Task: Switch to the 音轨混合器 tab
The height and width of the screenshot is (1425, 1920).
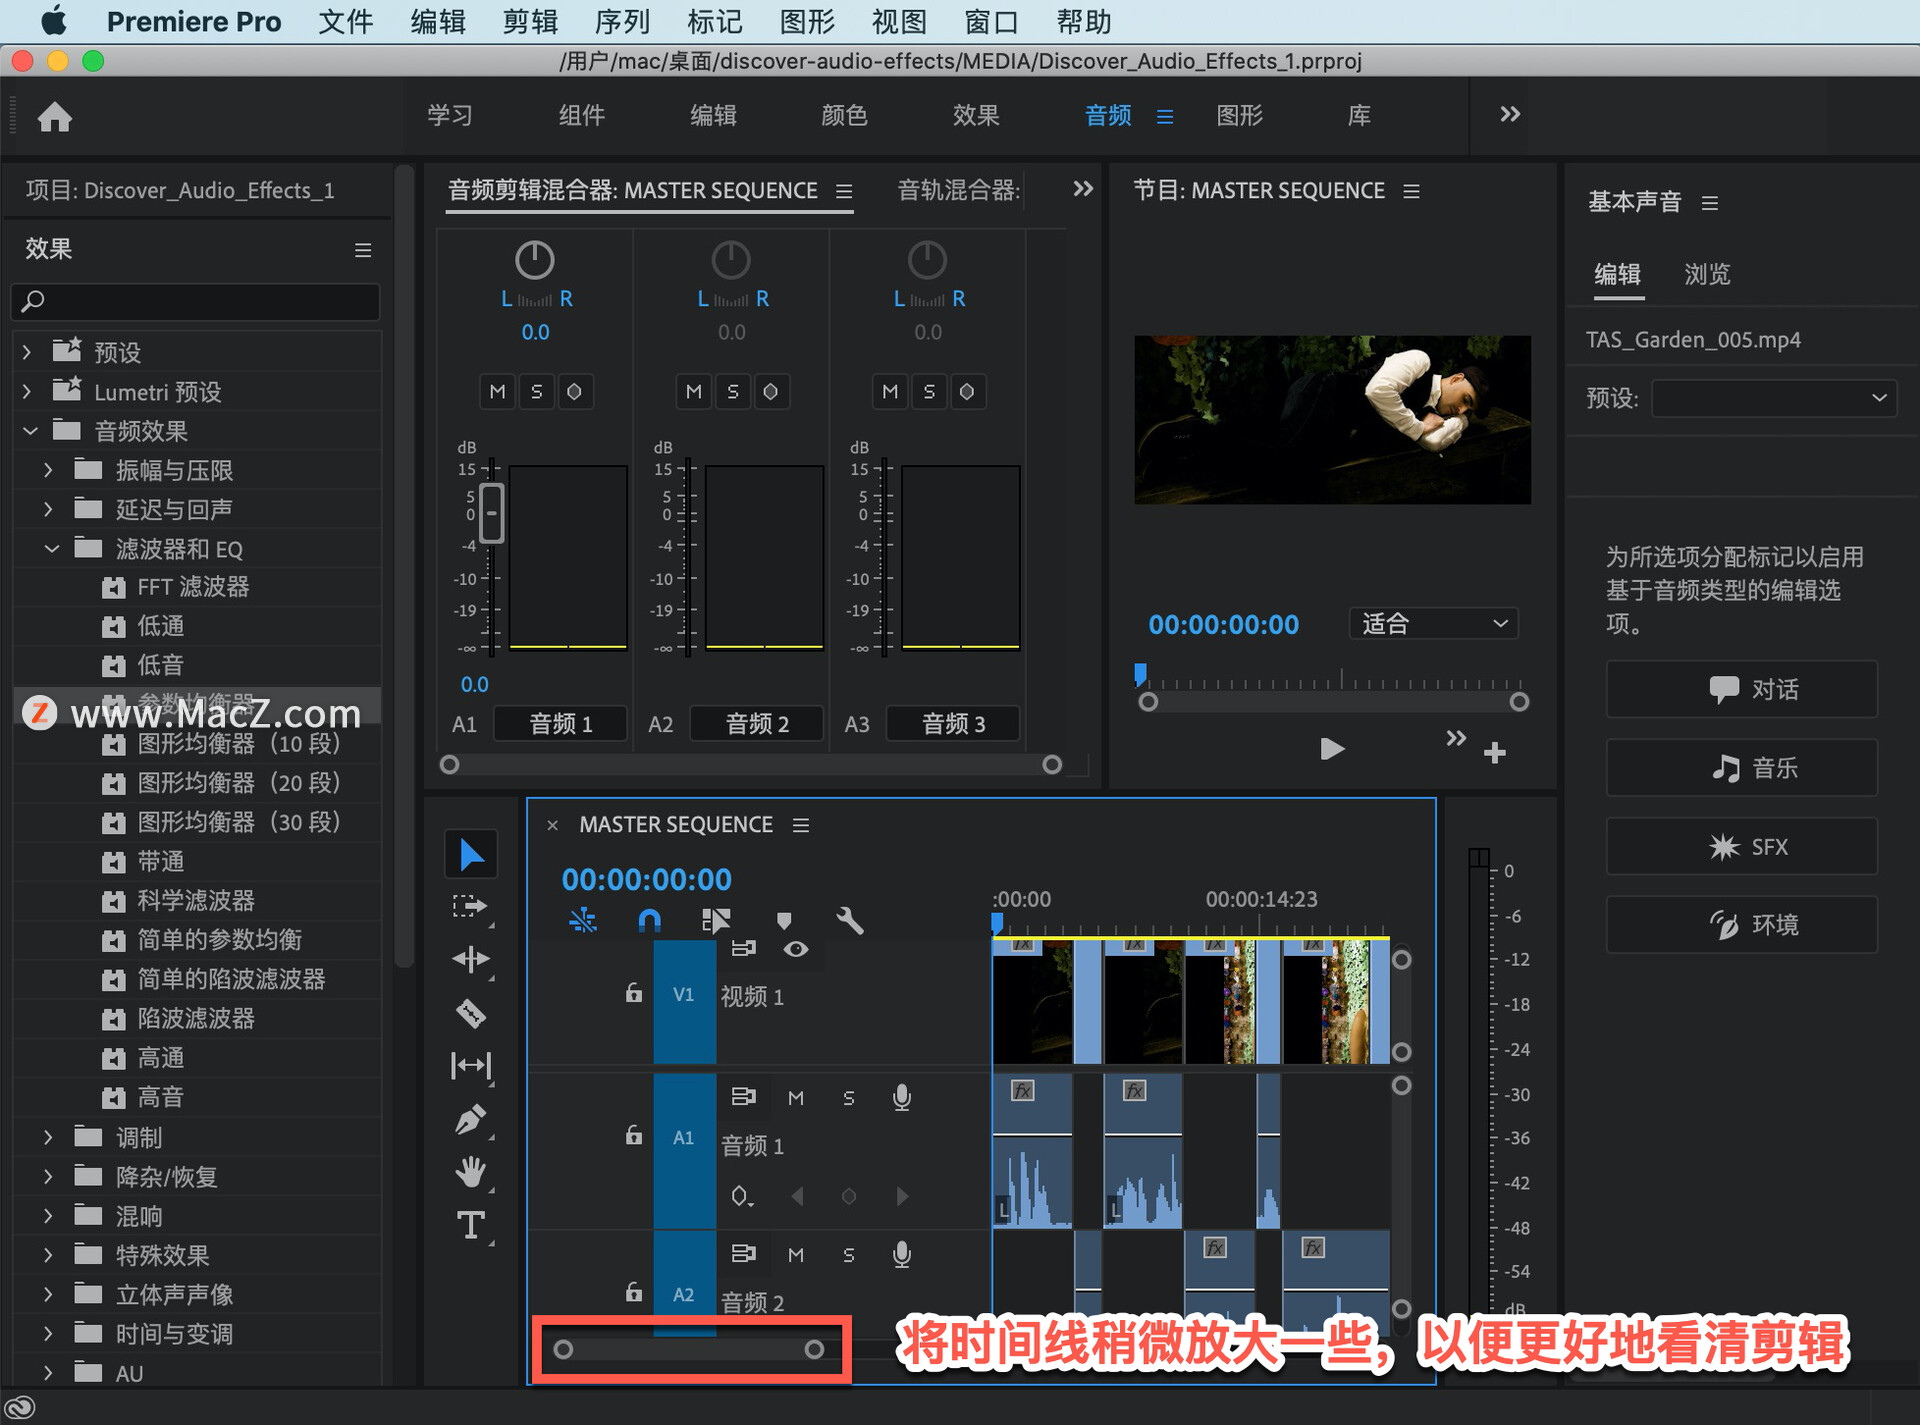Action: (x=958, y=190)
